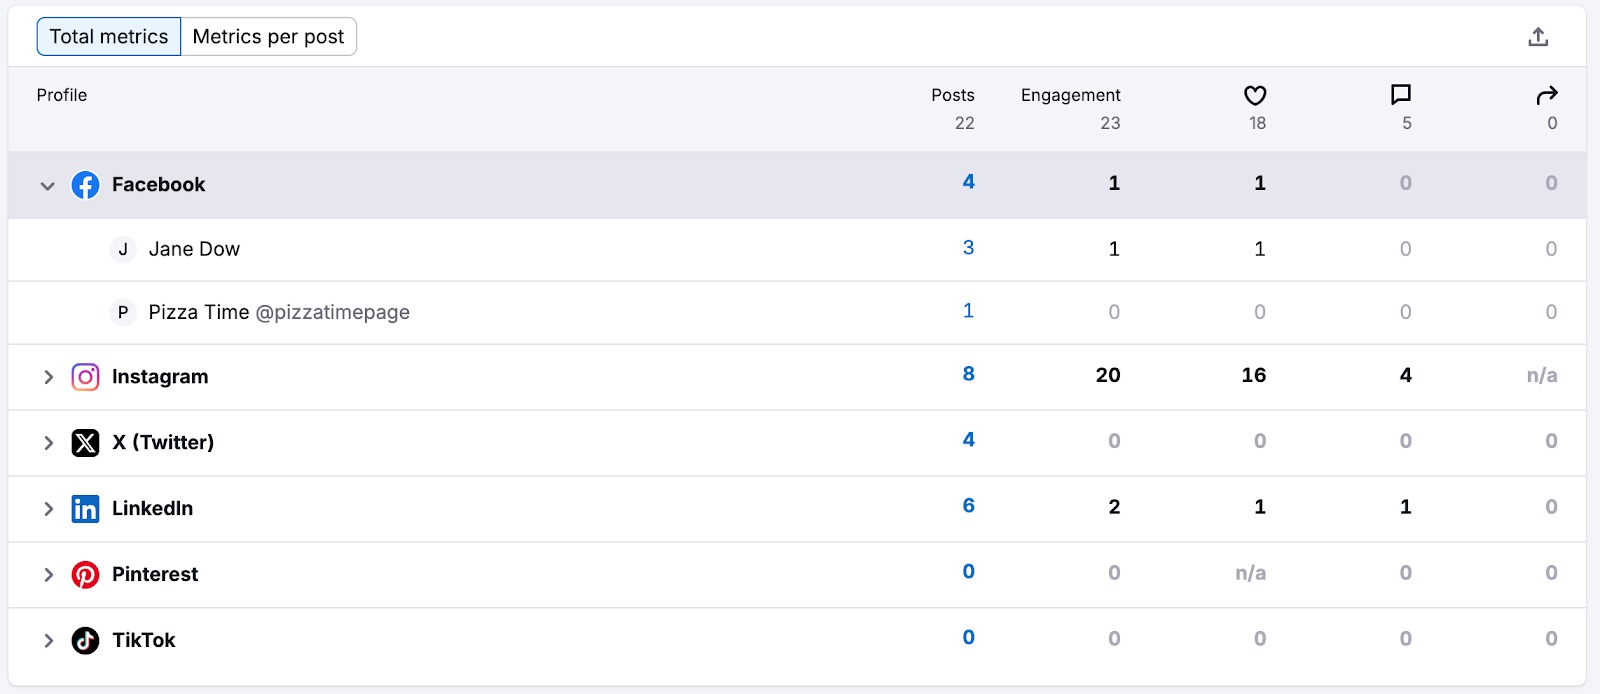Open X (Twitter)'s 4 posts link
The width and height of the screenshot is (1600, 694).
(968, 440)
